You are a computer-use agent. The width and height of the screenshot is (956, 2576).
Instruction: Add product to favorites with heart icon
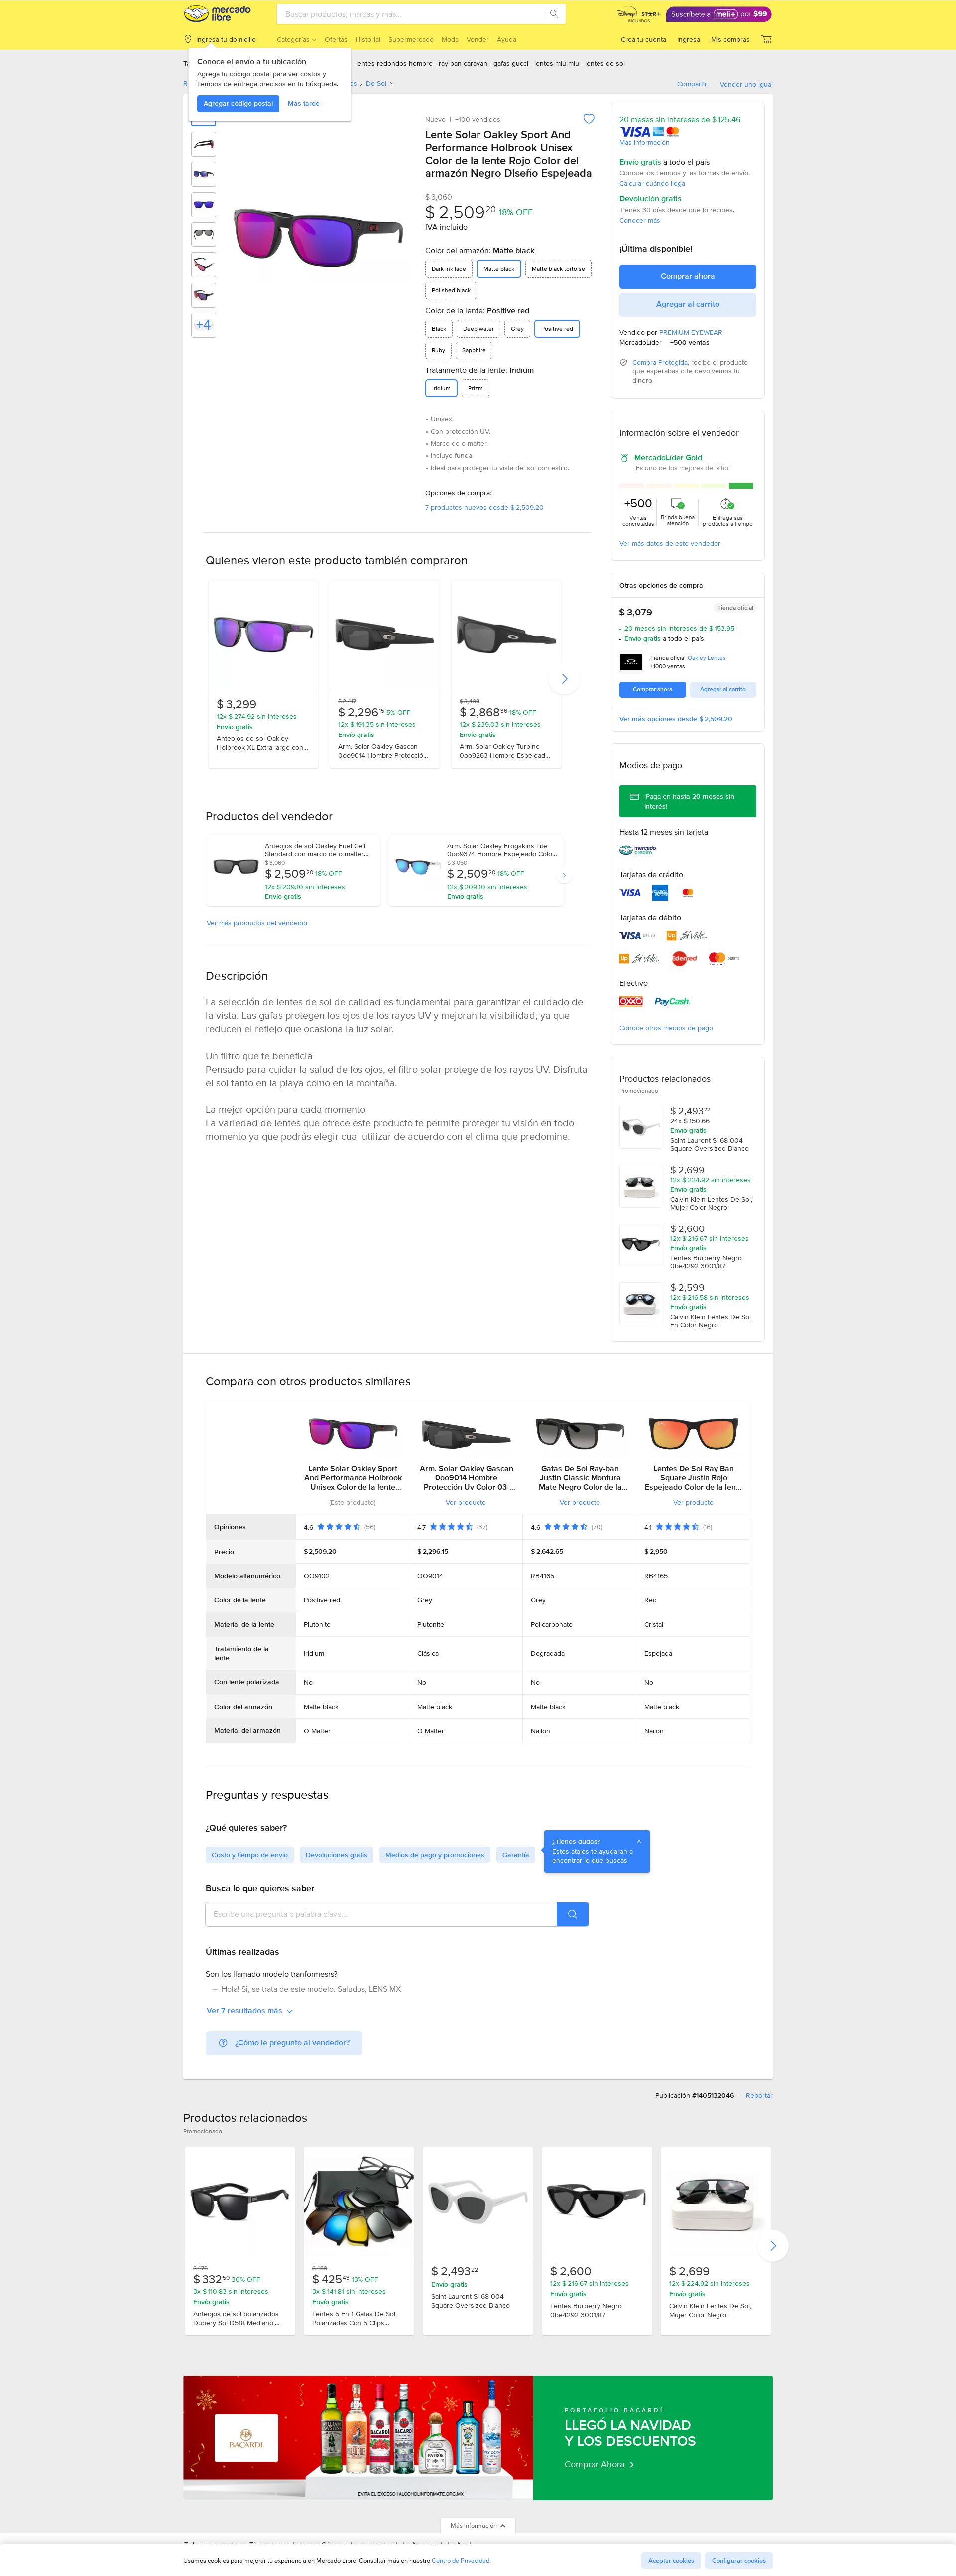[x=589, y=119]
